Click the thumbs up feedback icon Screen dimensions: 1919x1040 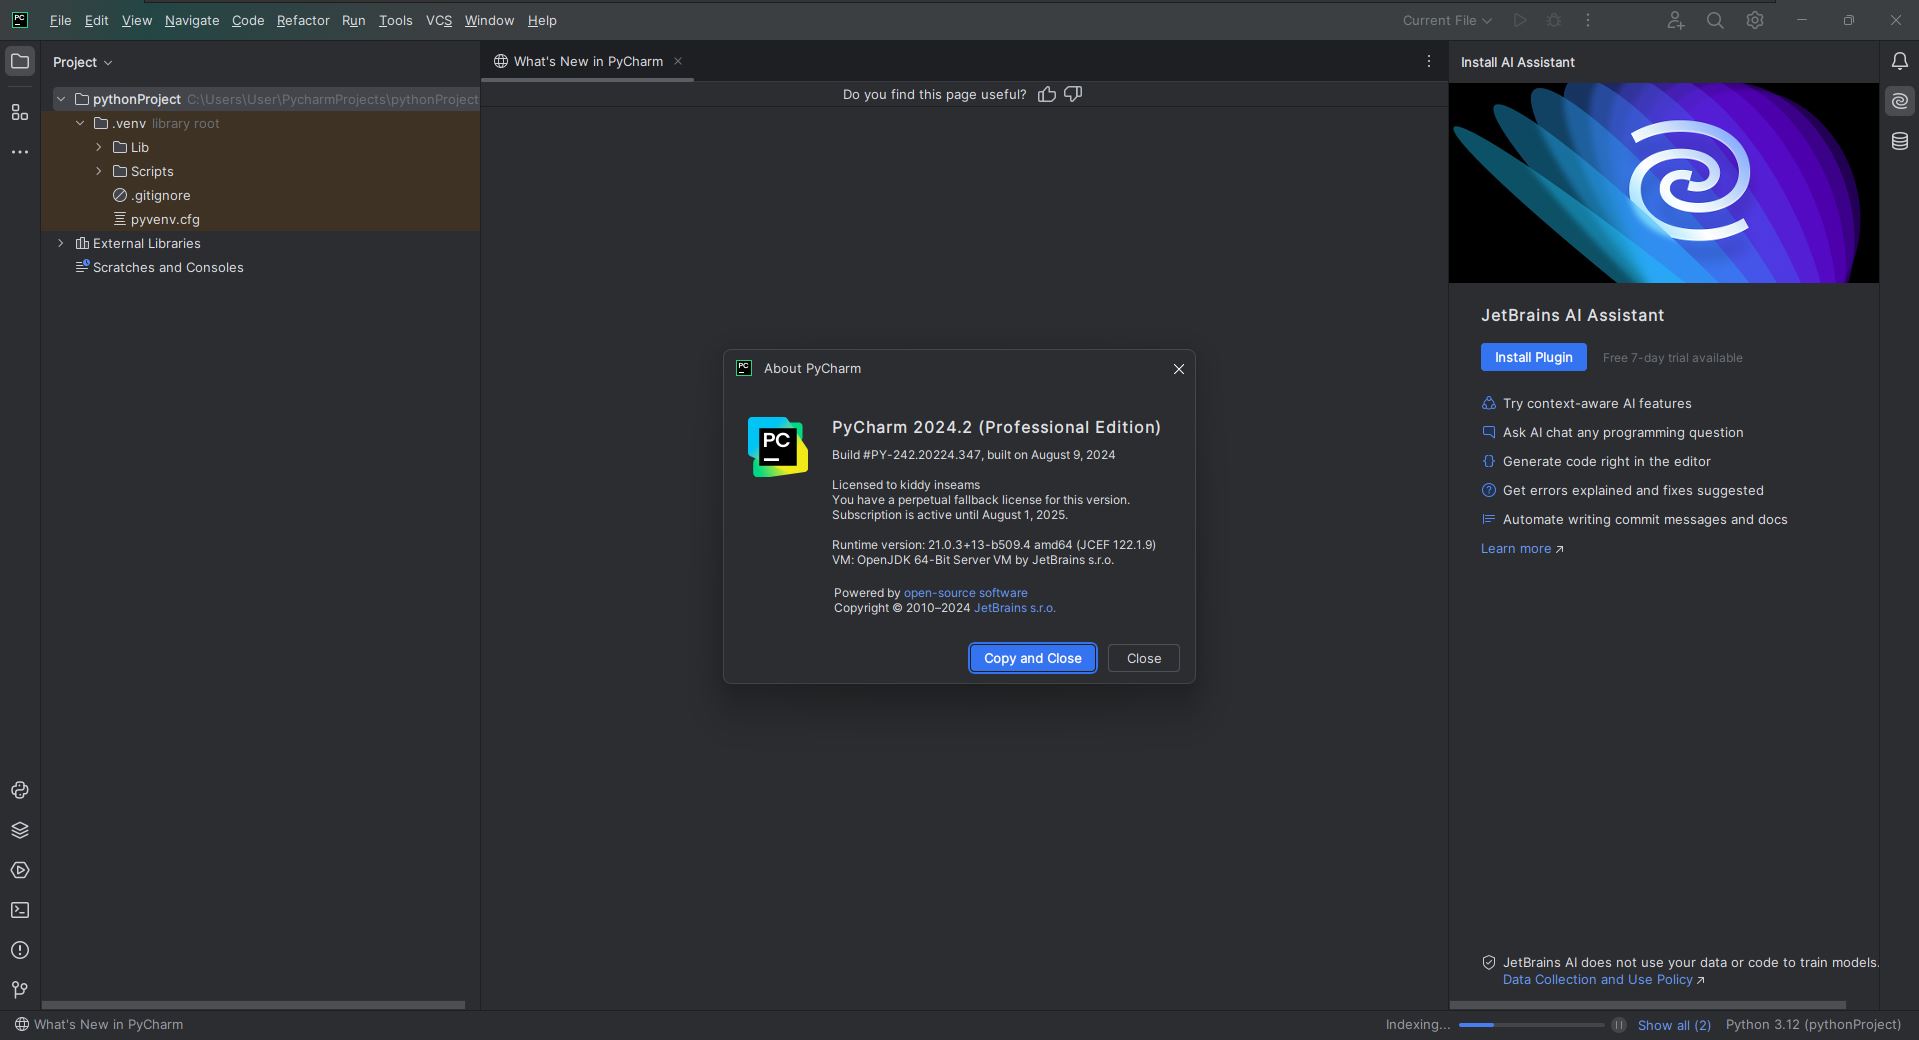[1046, 94]
